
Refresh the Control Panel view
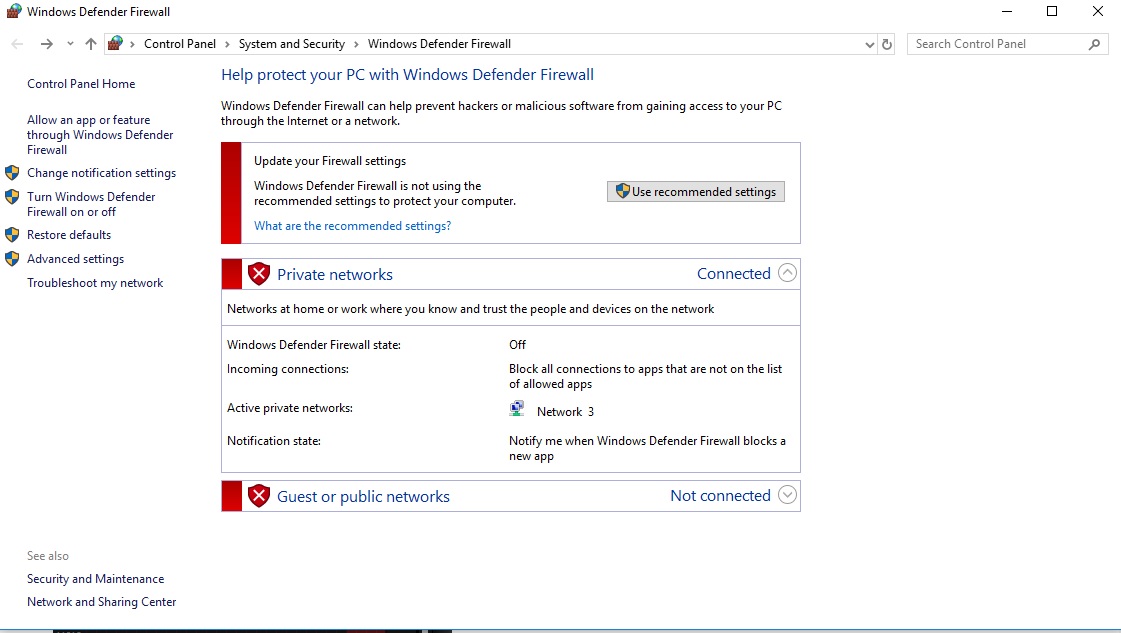pyautogui.click(x=887, y=44)
